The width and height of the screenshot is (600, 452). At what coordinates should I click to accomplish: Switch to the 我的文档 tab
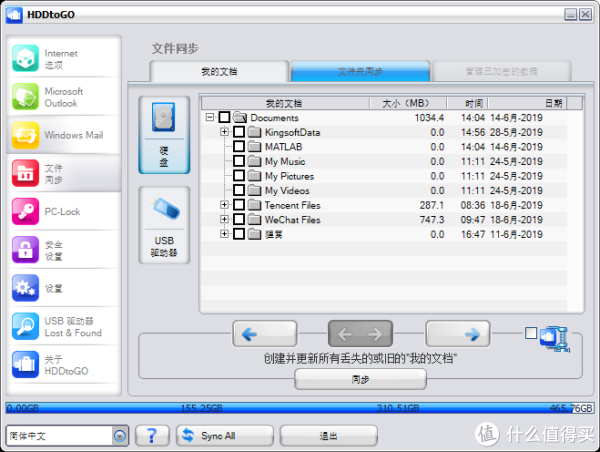click(x=219, y=71)
